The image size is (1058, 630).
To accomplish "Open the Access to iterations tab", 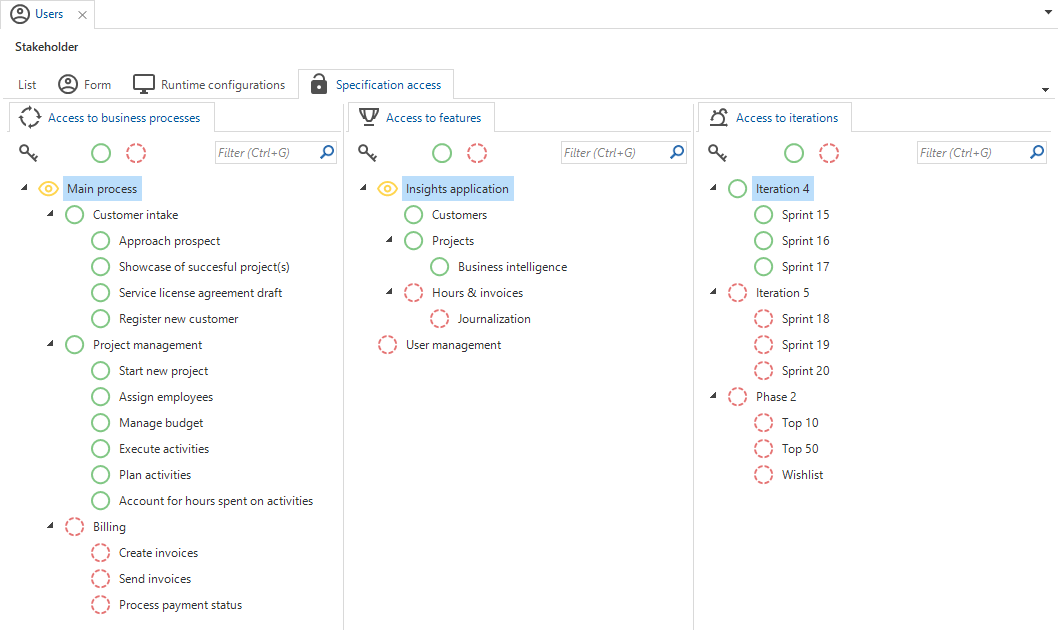I will [x=786, y=118].
